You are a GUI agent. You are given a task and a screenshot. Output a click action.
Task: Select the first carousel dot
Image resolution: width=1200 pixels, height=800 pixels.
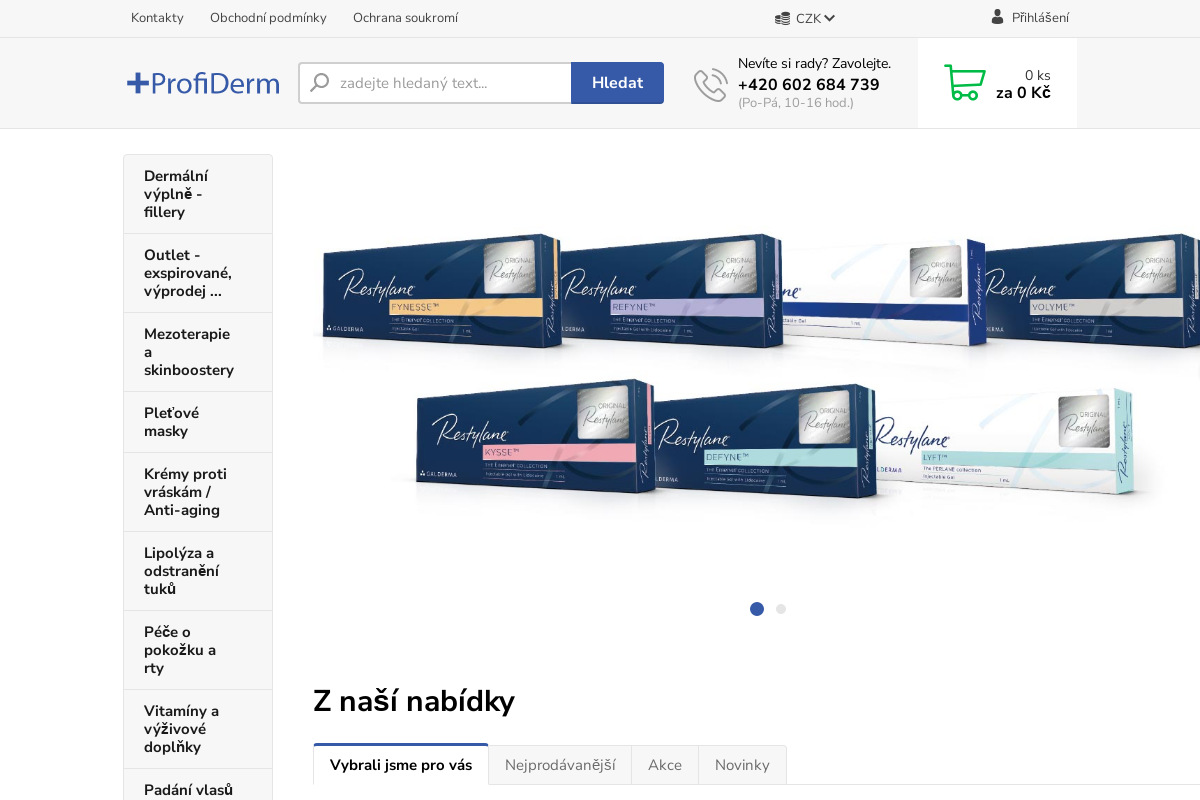coord(757,609)
